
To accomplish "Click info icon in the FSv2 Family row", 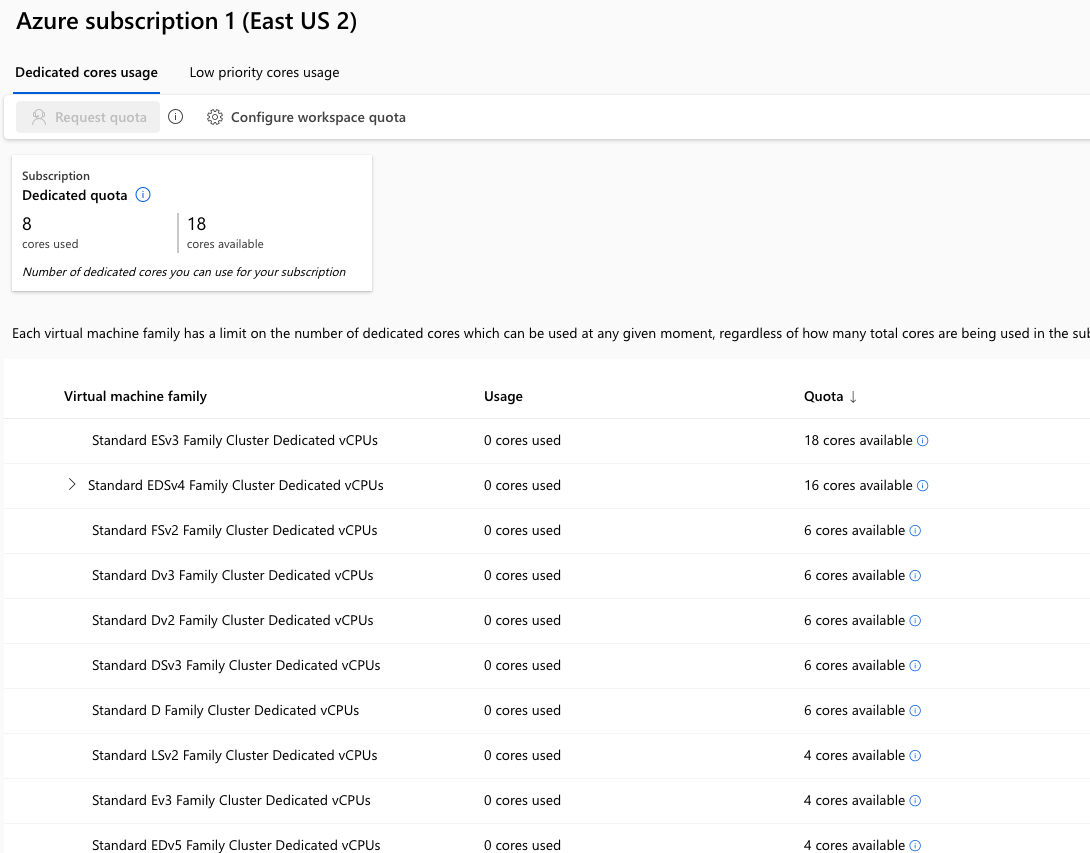I will pos(916,531).
